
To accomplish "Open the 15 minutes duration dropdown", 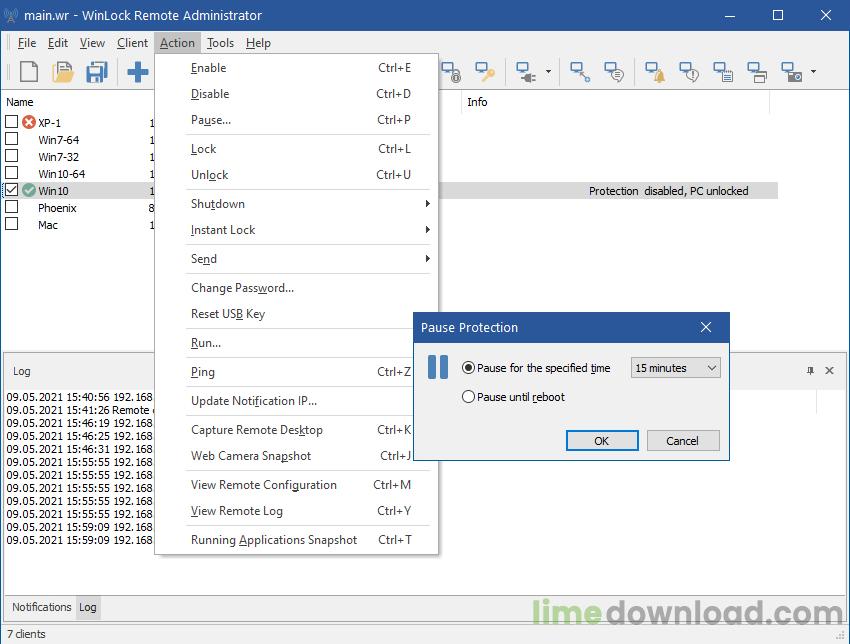I will pos(675,368).
